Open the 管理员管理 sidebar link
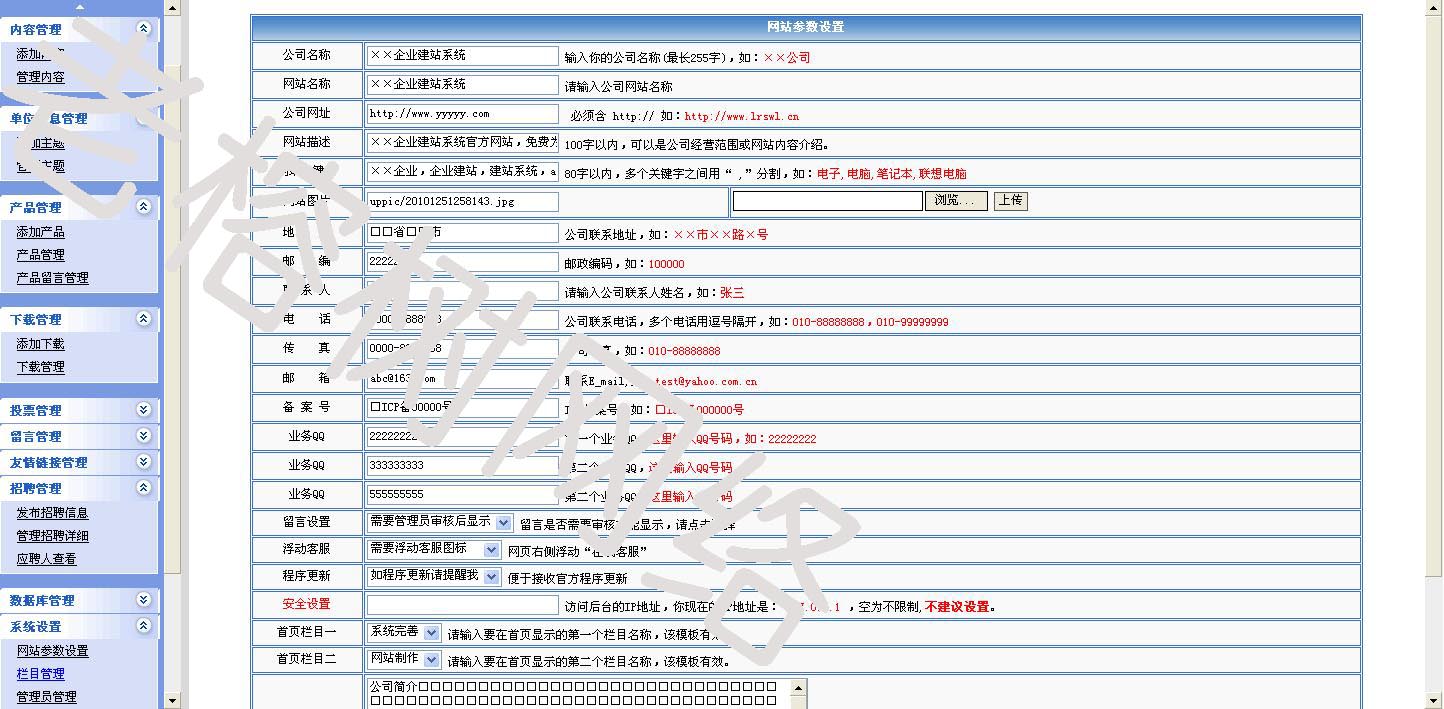The image size is (1444, 709). pos(46,697)
